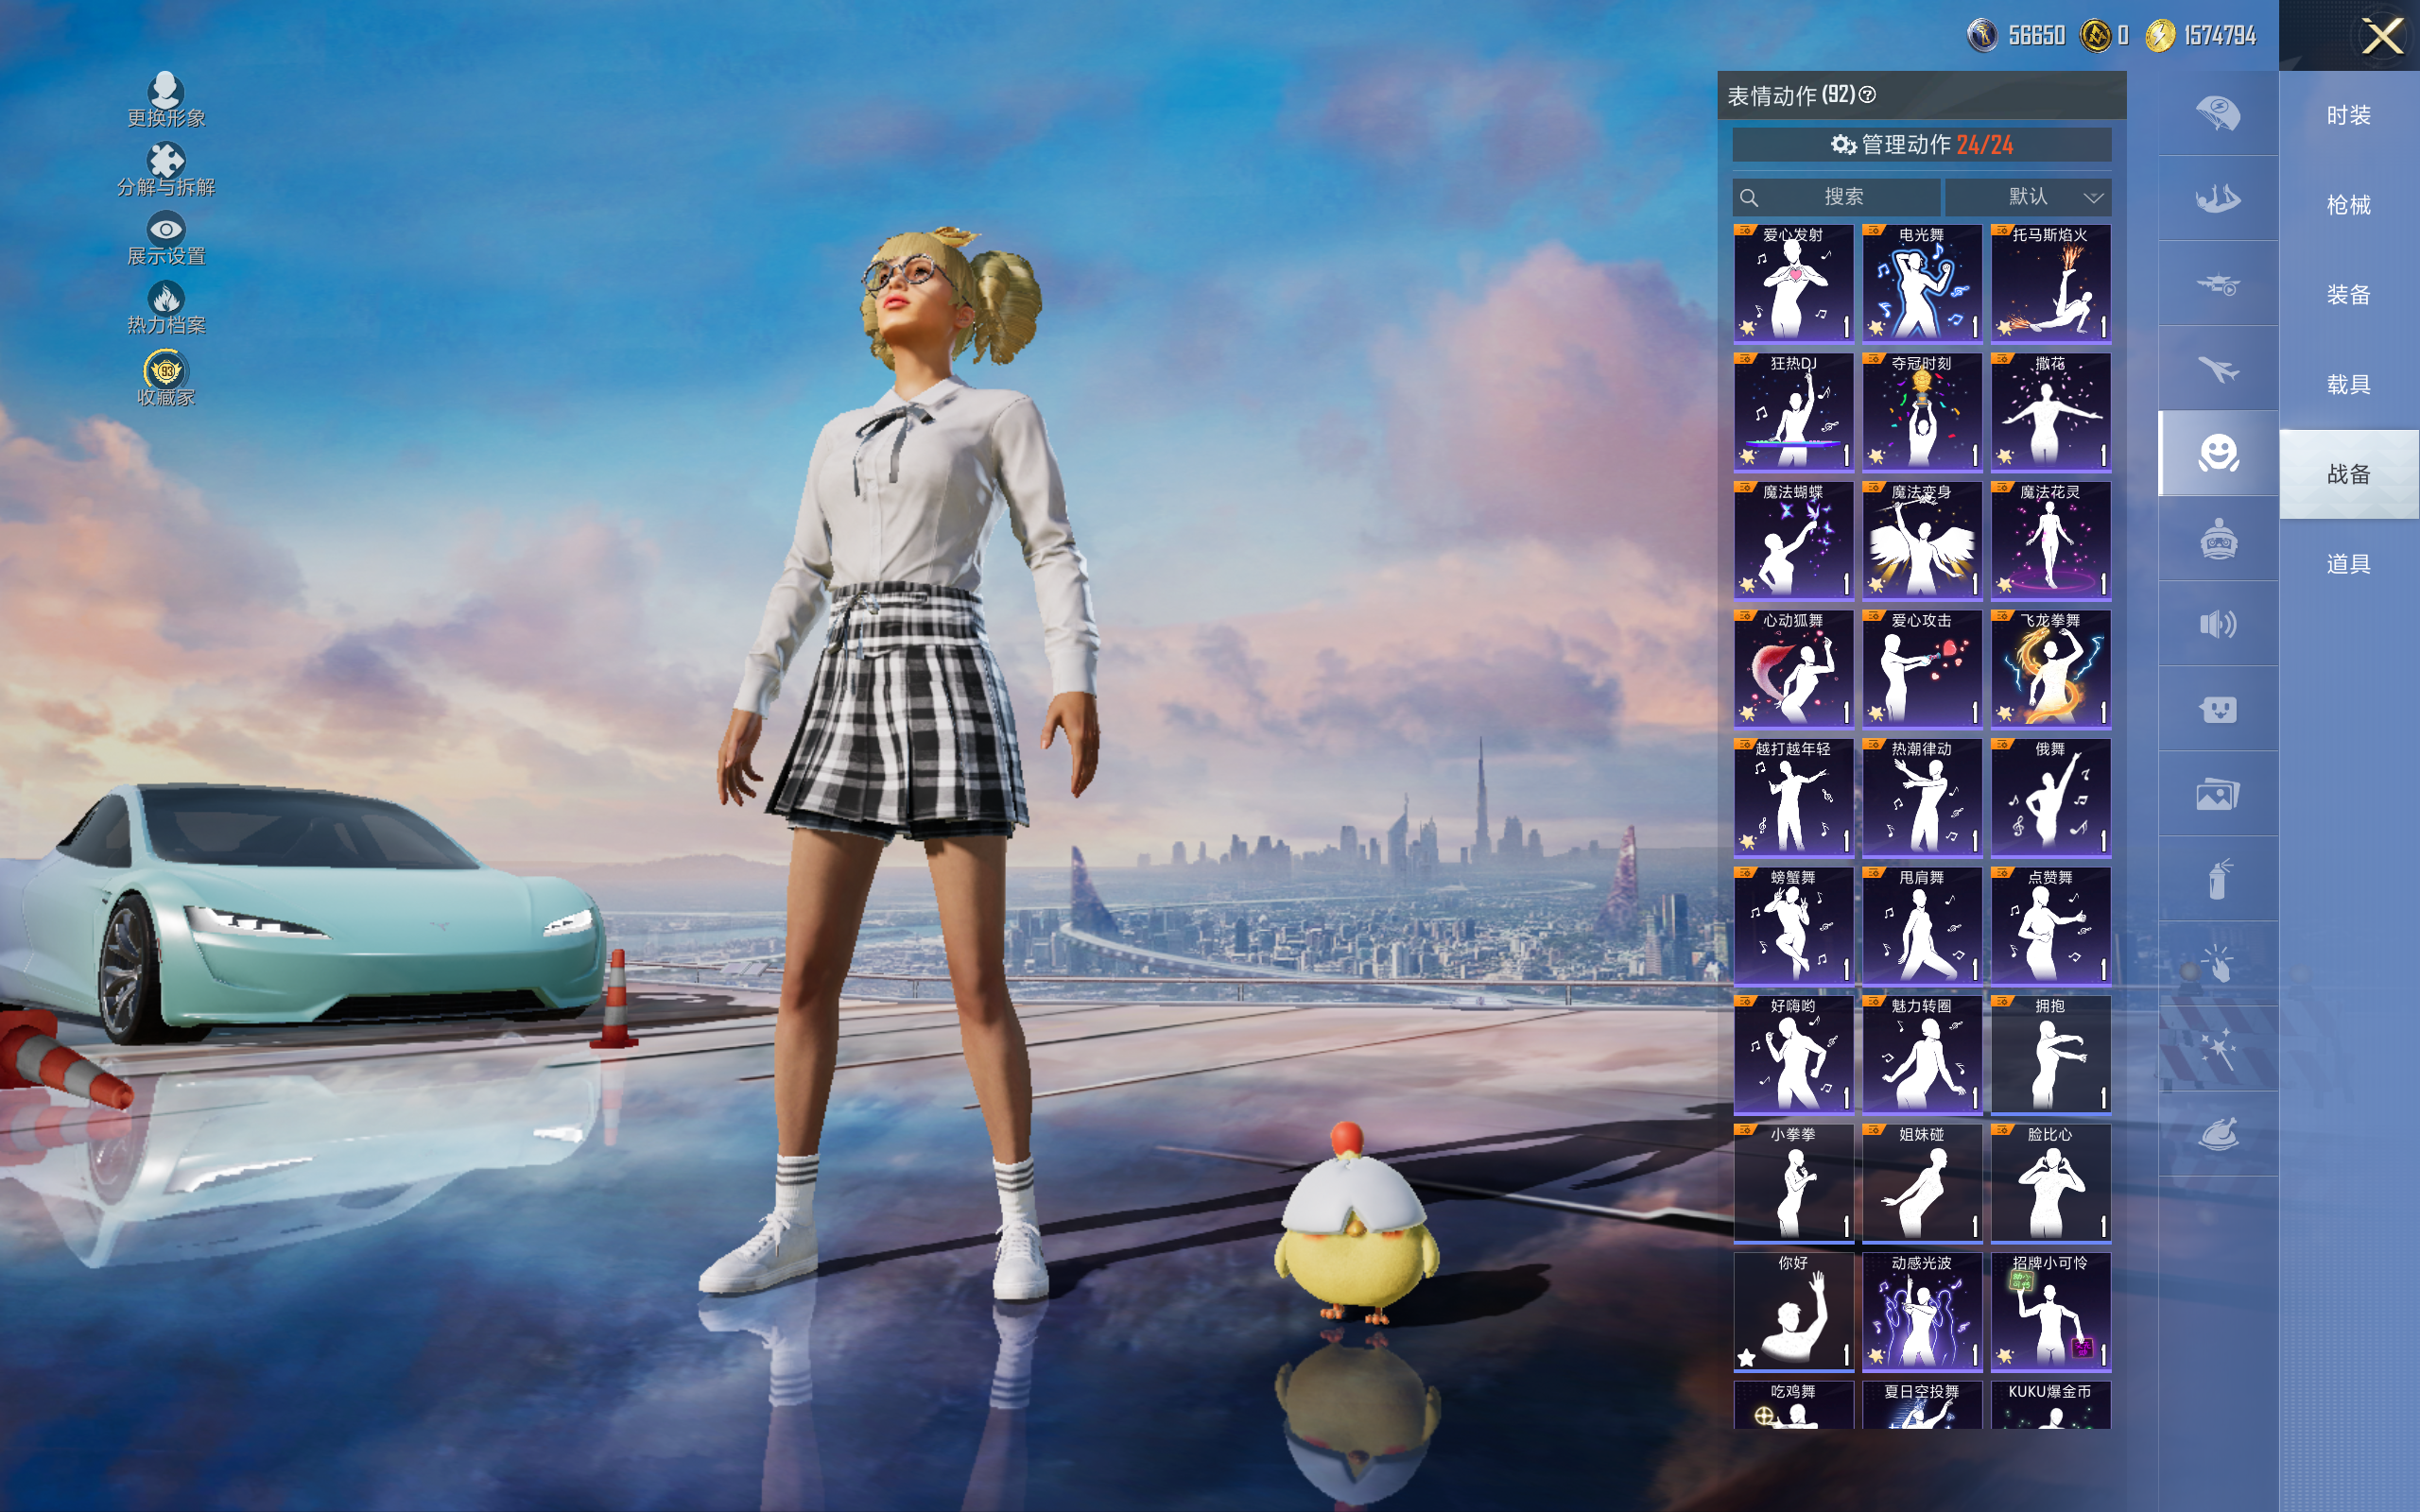Click the blue coin currency icon
This screenshot has height=1512, width=2420.
[x=1982, y=35]
